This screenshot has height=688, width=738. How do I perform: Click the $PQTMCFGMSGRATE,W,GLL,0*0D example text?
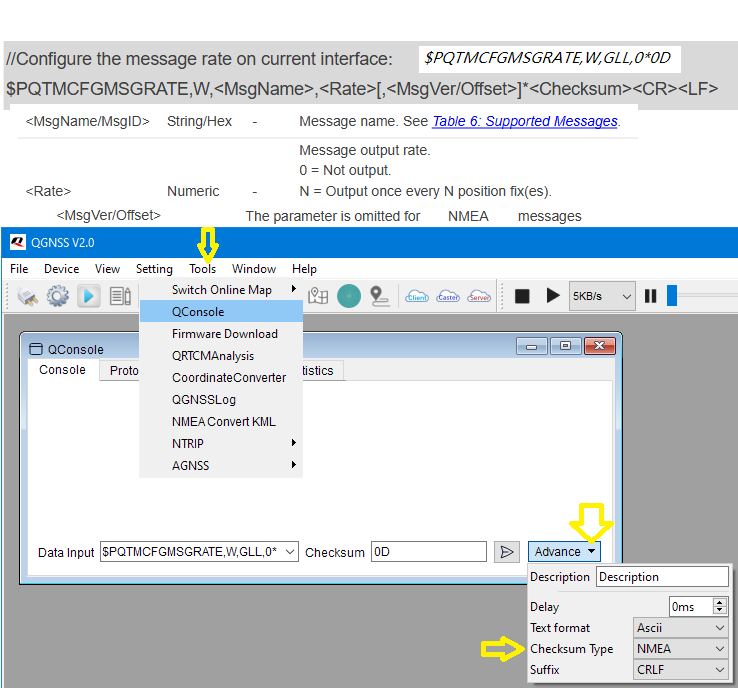coord(548,58)
